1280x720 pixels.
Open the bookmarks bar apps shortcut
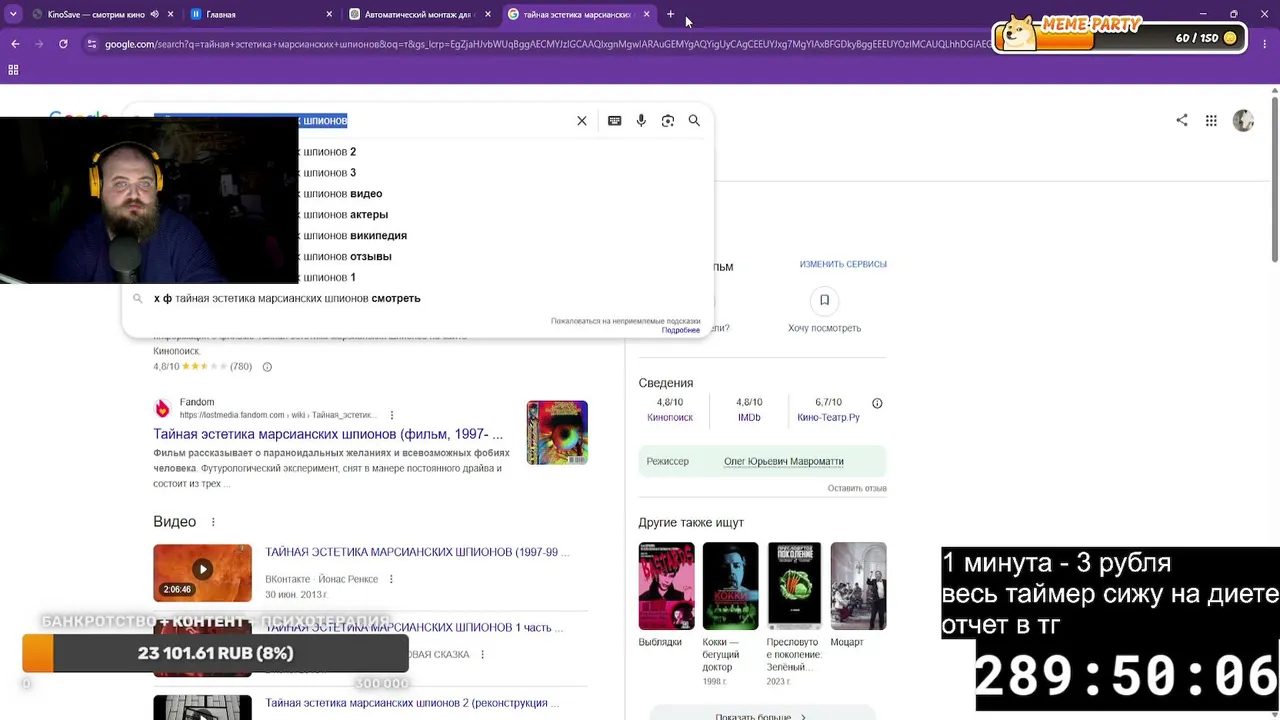pos(13,70)
